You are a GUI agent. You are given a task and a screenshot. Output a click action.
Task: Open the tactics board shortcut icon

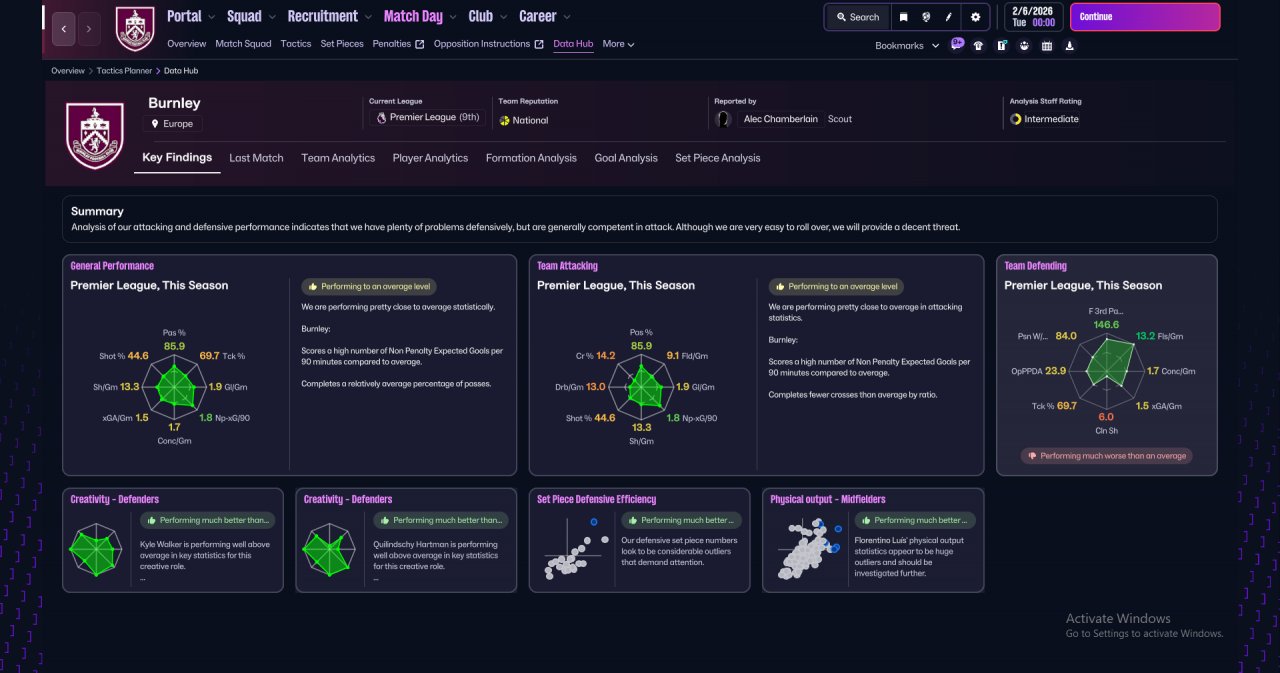click(1001, 45)
